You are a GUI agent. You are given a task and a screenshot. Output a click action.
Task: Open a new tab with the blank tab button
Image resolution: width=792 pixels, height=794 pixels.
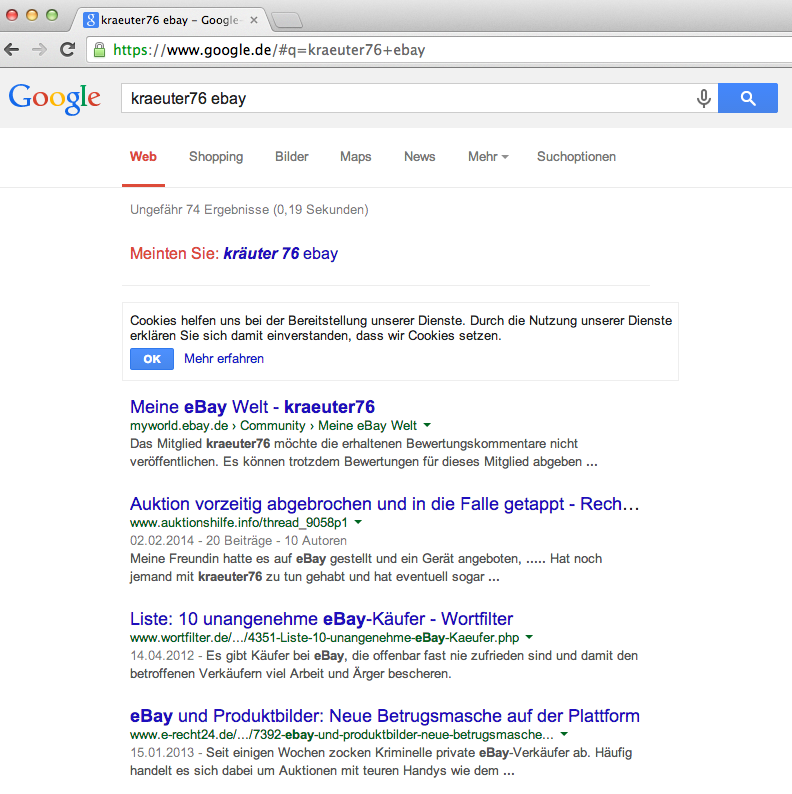pos(287,21)
